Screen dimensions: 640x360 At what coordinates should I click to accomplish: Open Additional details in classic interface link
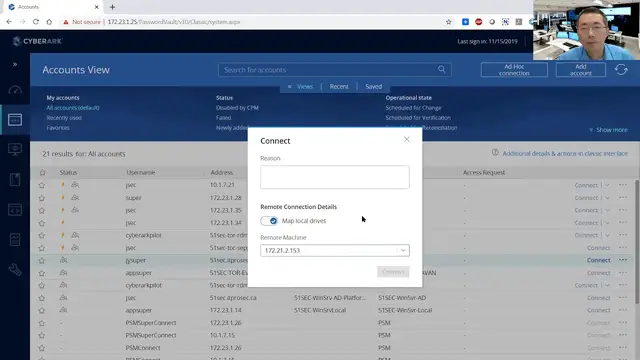point(565,153)
